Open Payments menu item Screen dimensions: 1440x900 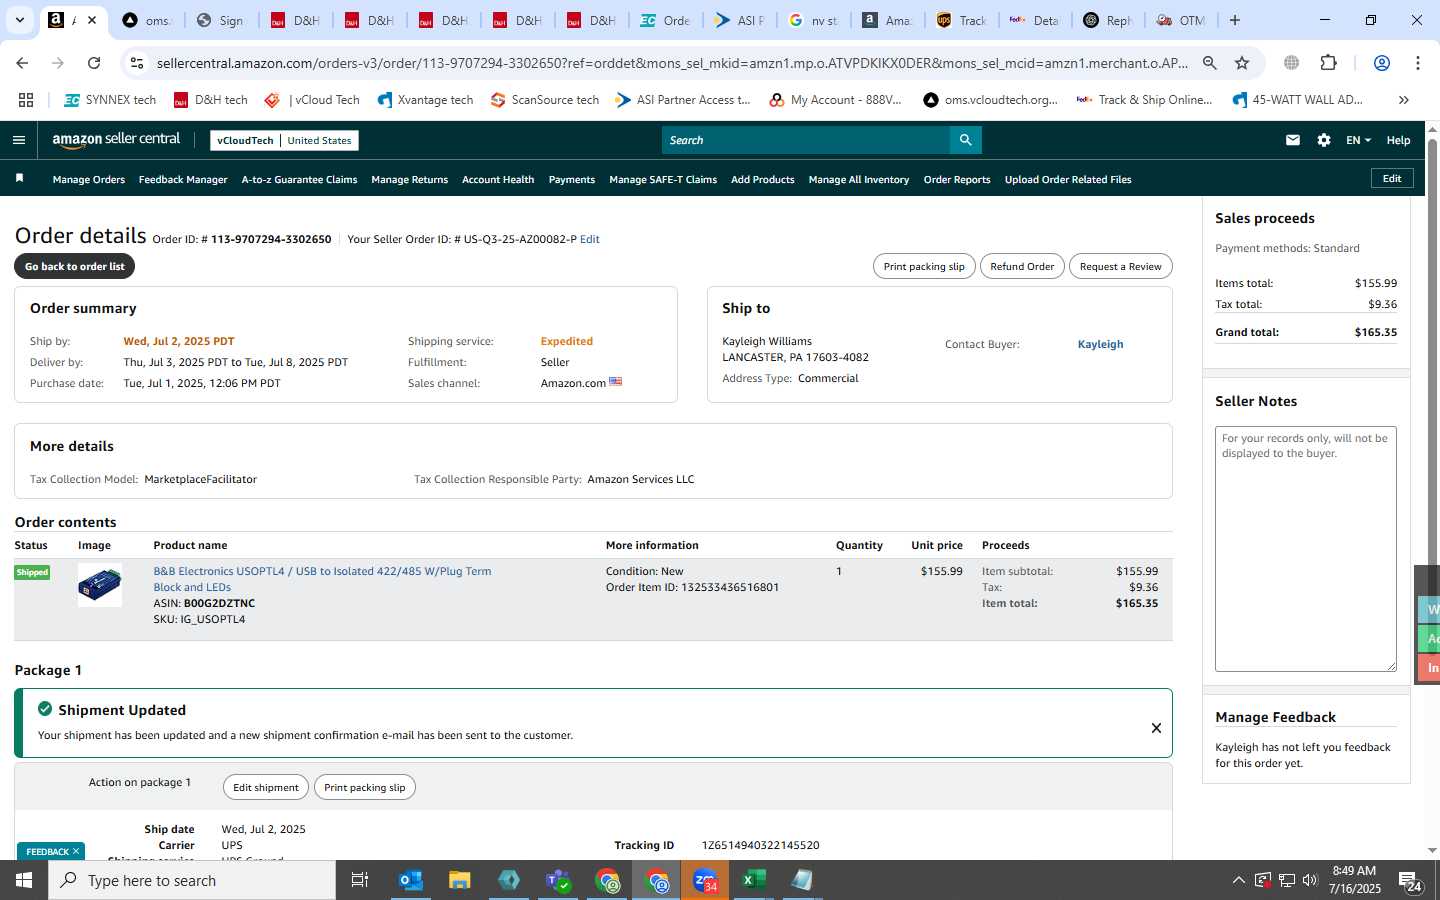point(572,180)
